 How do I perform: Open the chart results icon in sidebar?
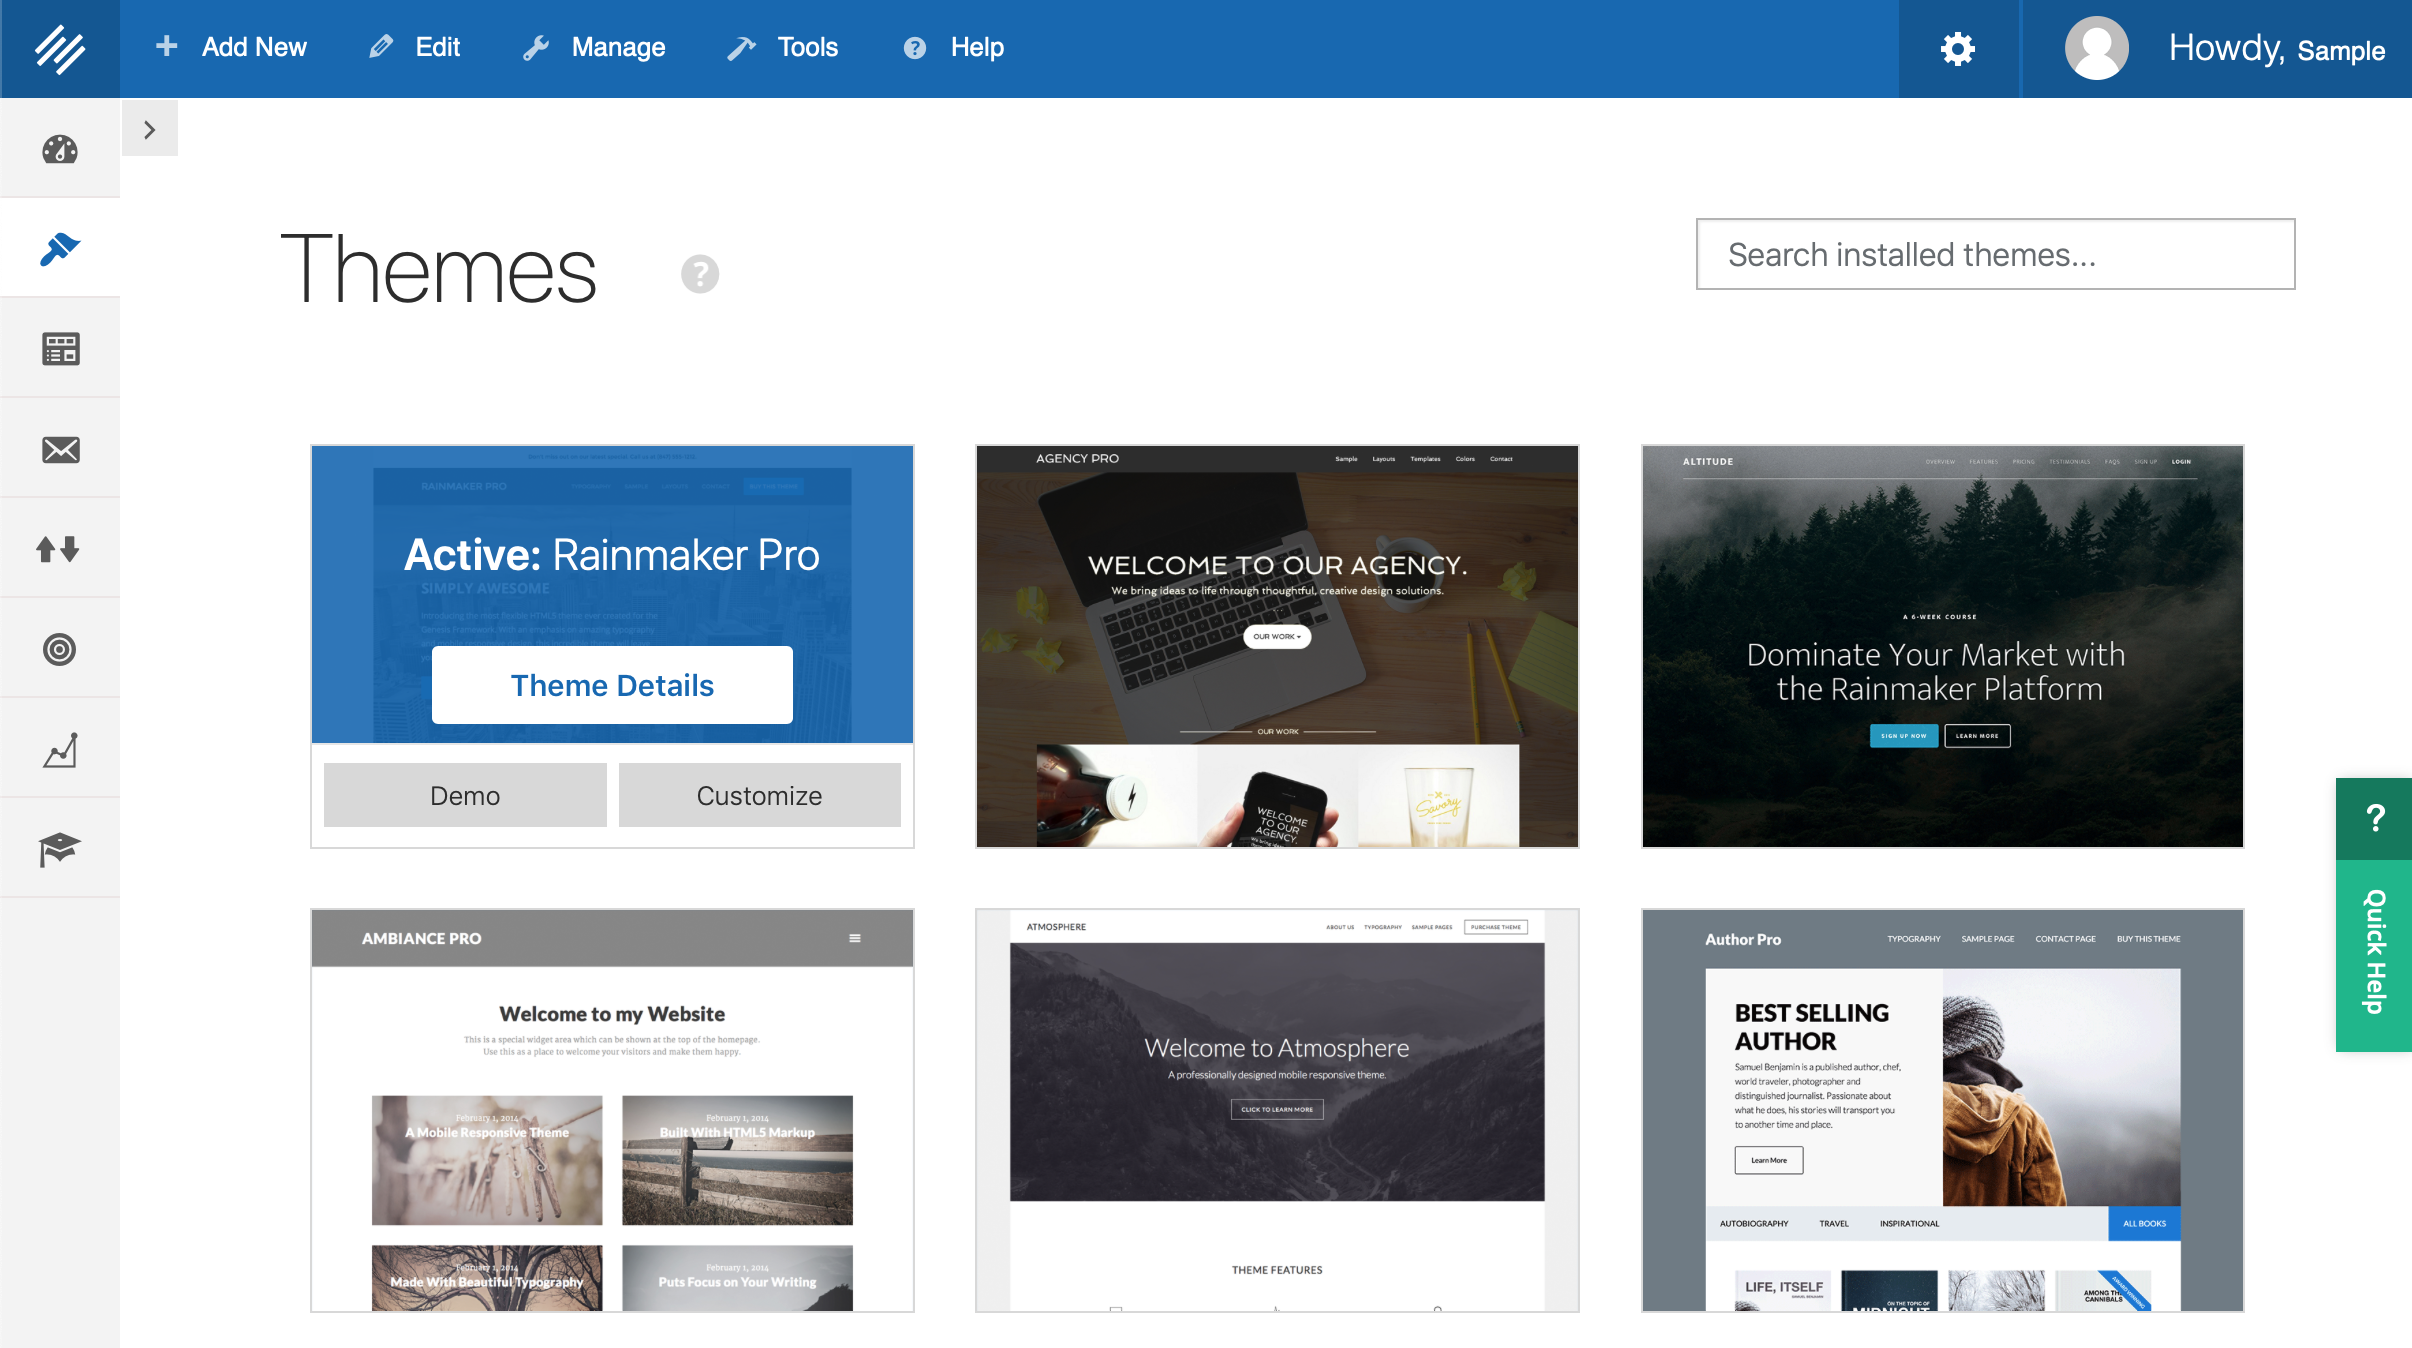point(60,750)
